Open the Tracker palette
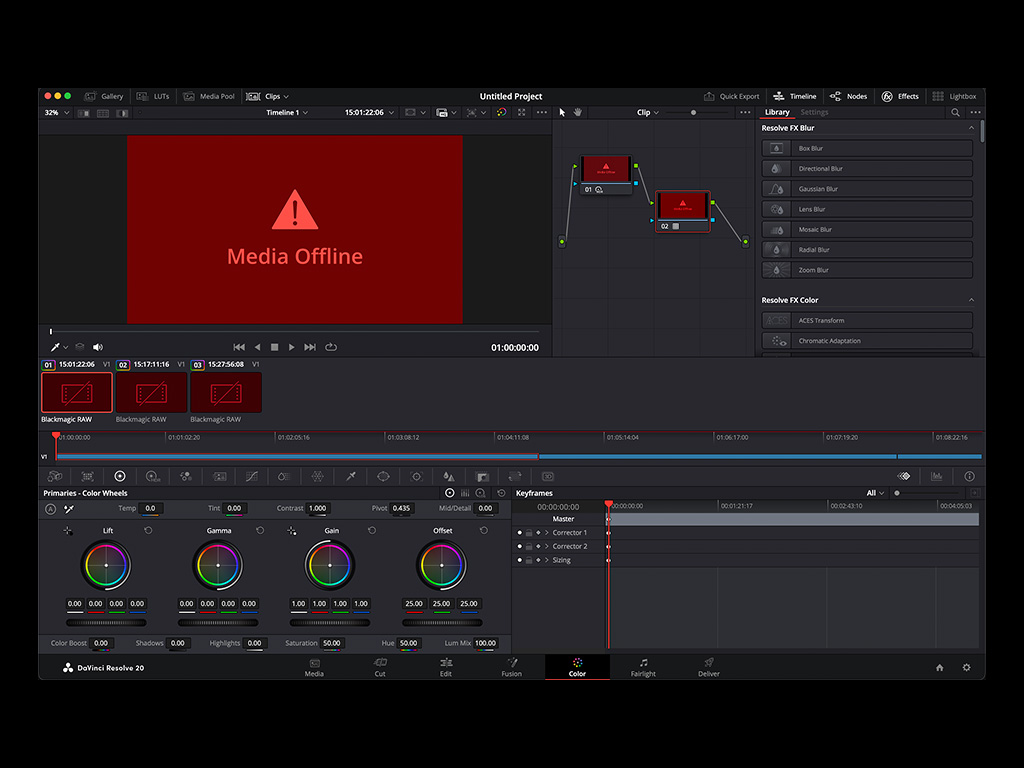This screenshot has width=1024, height=768. click(x=415, y=476)
